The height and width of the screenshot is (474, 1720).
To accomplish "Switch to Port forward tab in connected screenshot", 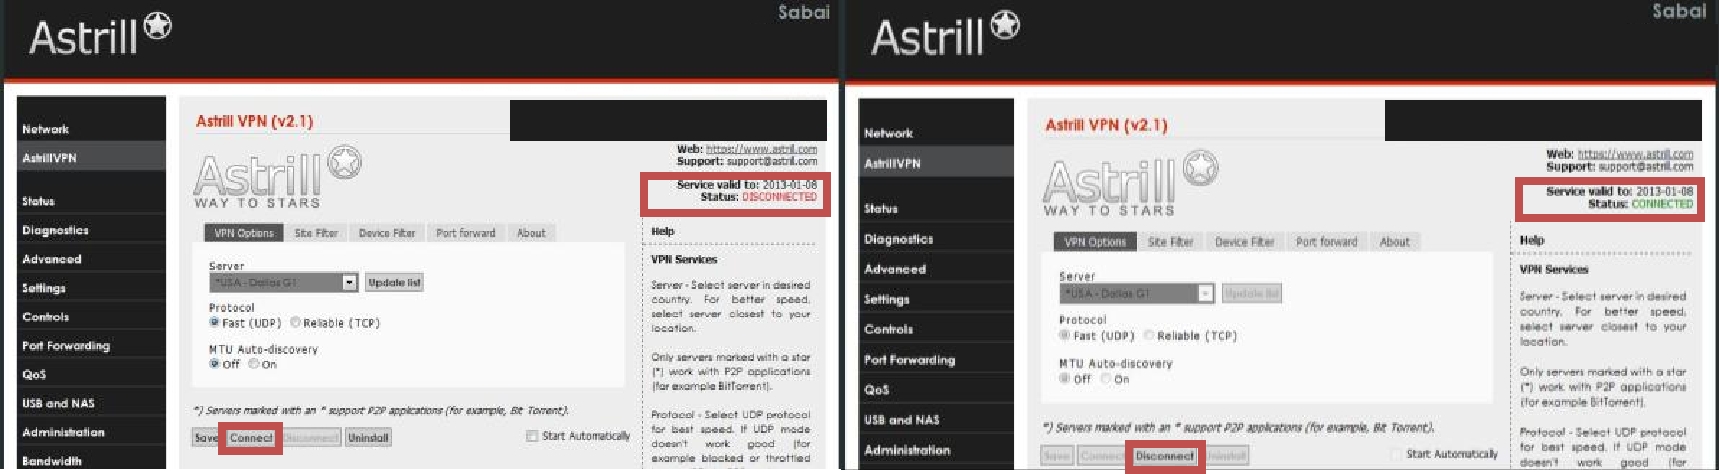I will coord(1327,242).
